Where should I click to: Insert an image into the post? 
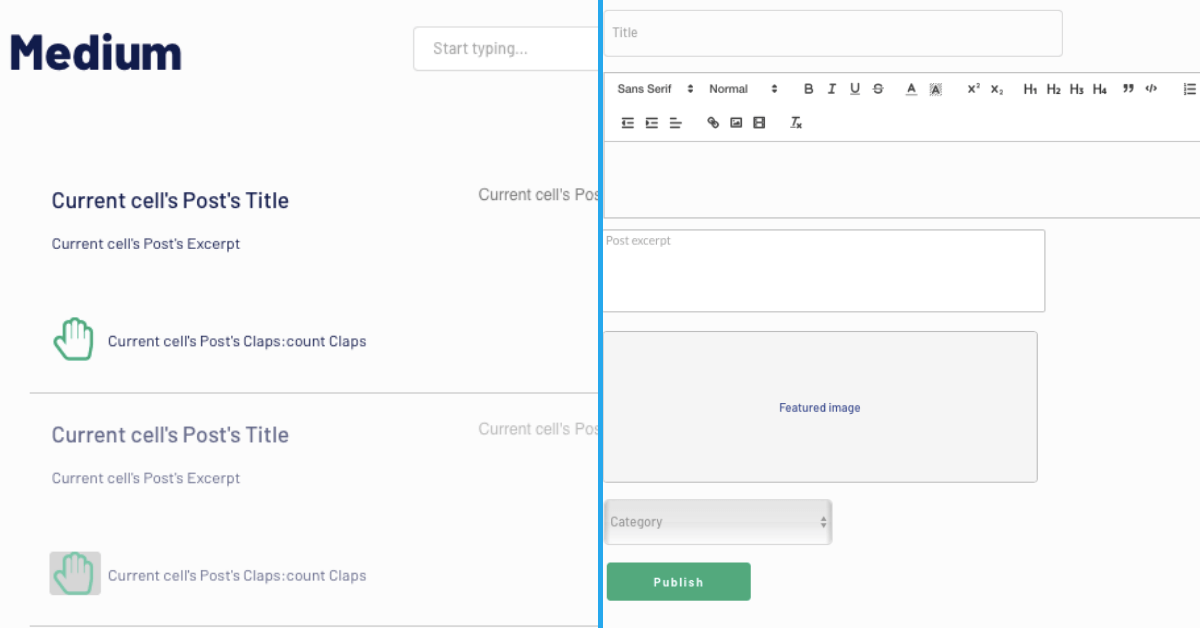(736, 122)
